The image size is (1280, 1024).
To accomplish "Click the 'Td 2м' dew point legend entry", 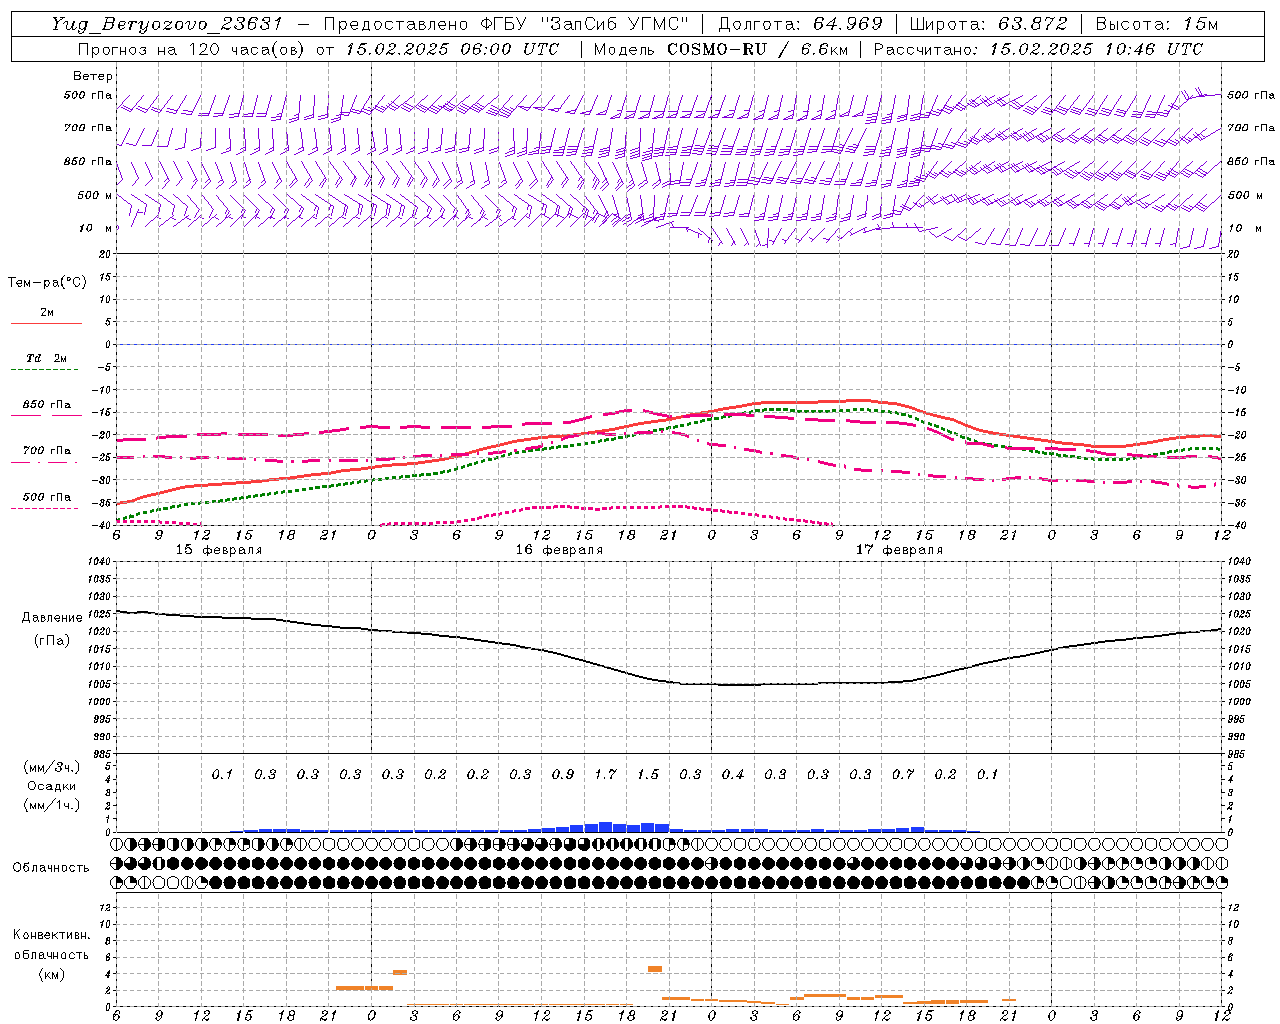I will 47,358.
